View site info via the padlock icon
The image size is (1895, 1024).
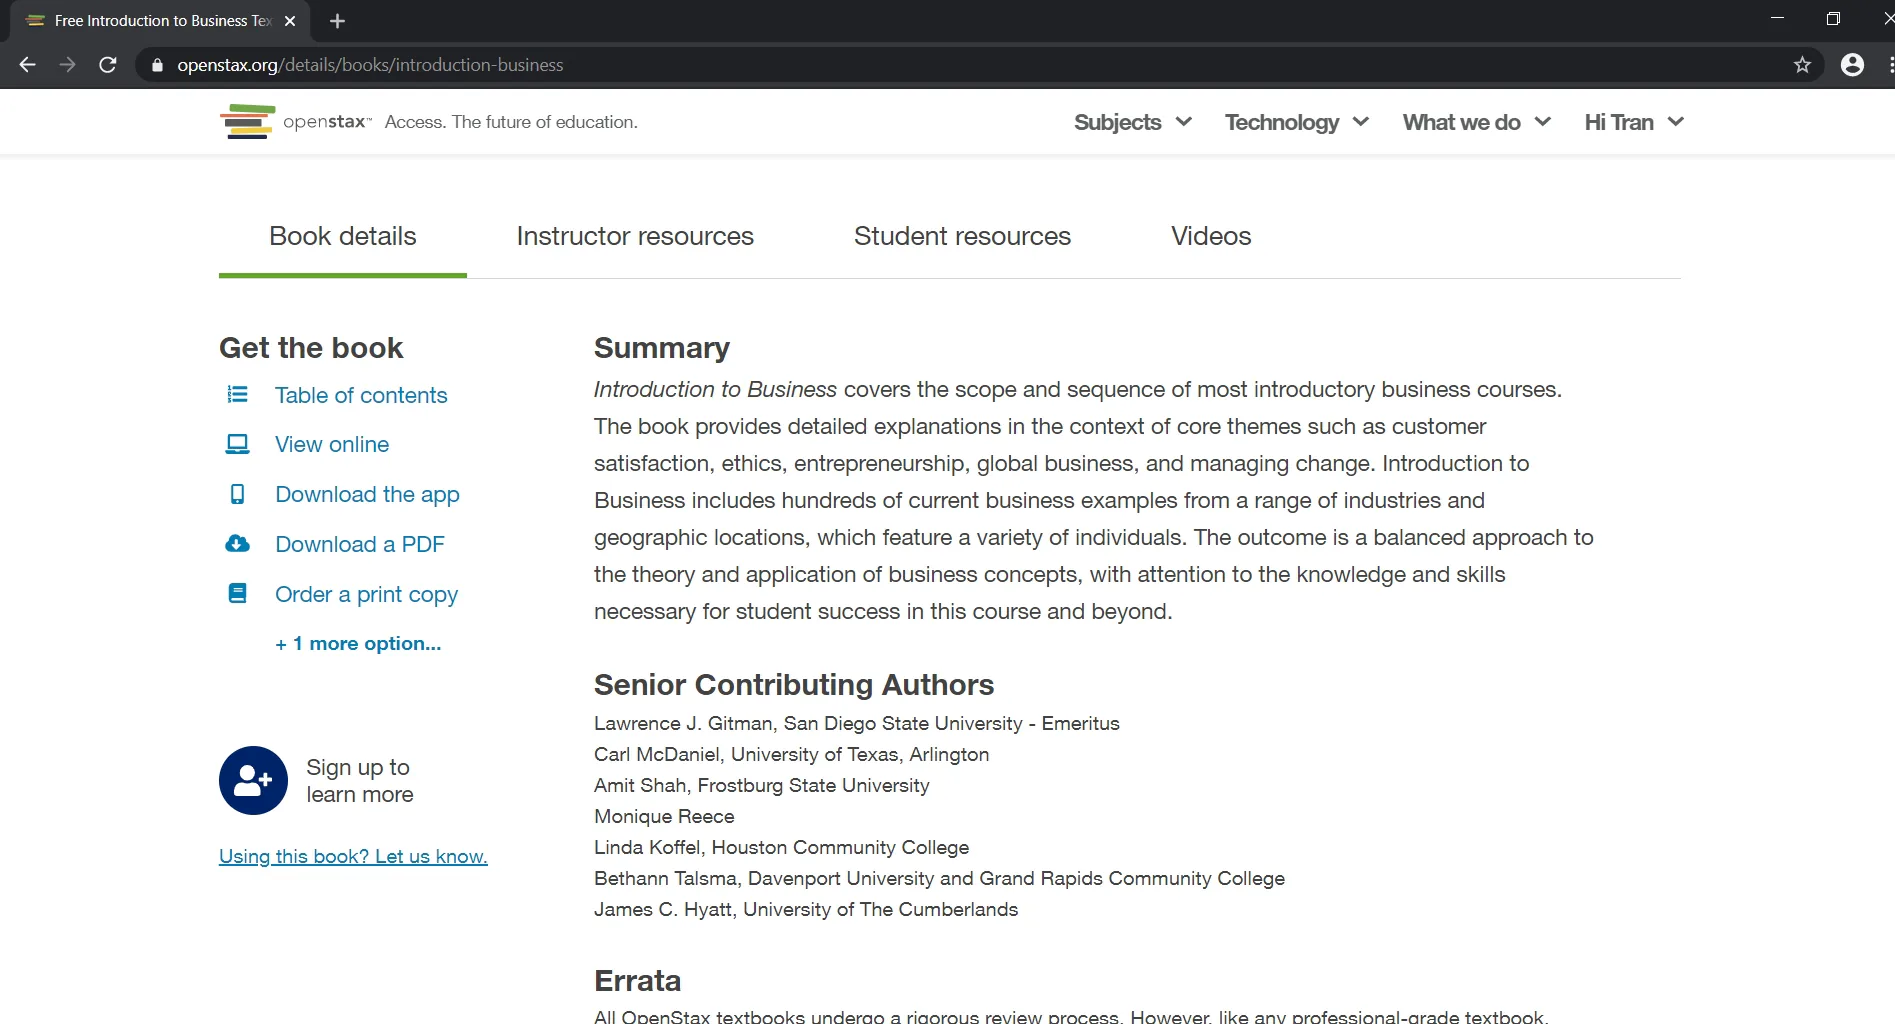(157, 65)
